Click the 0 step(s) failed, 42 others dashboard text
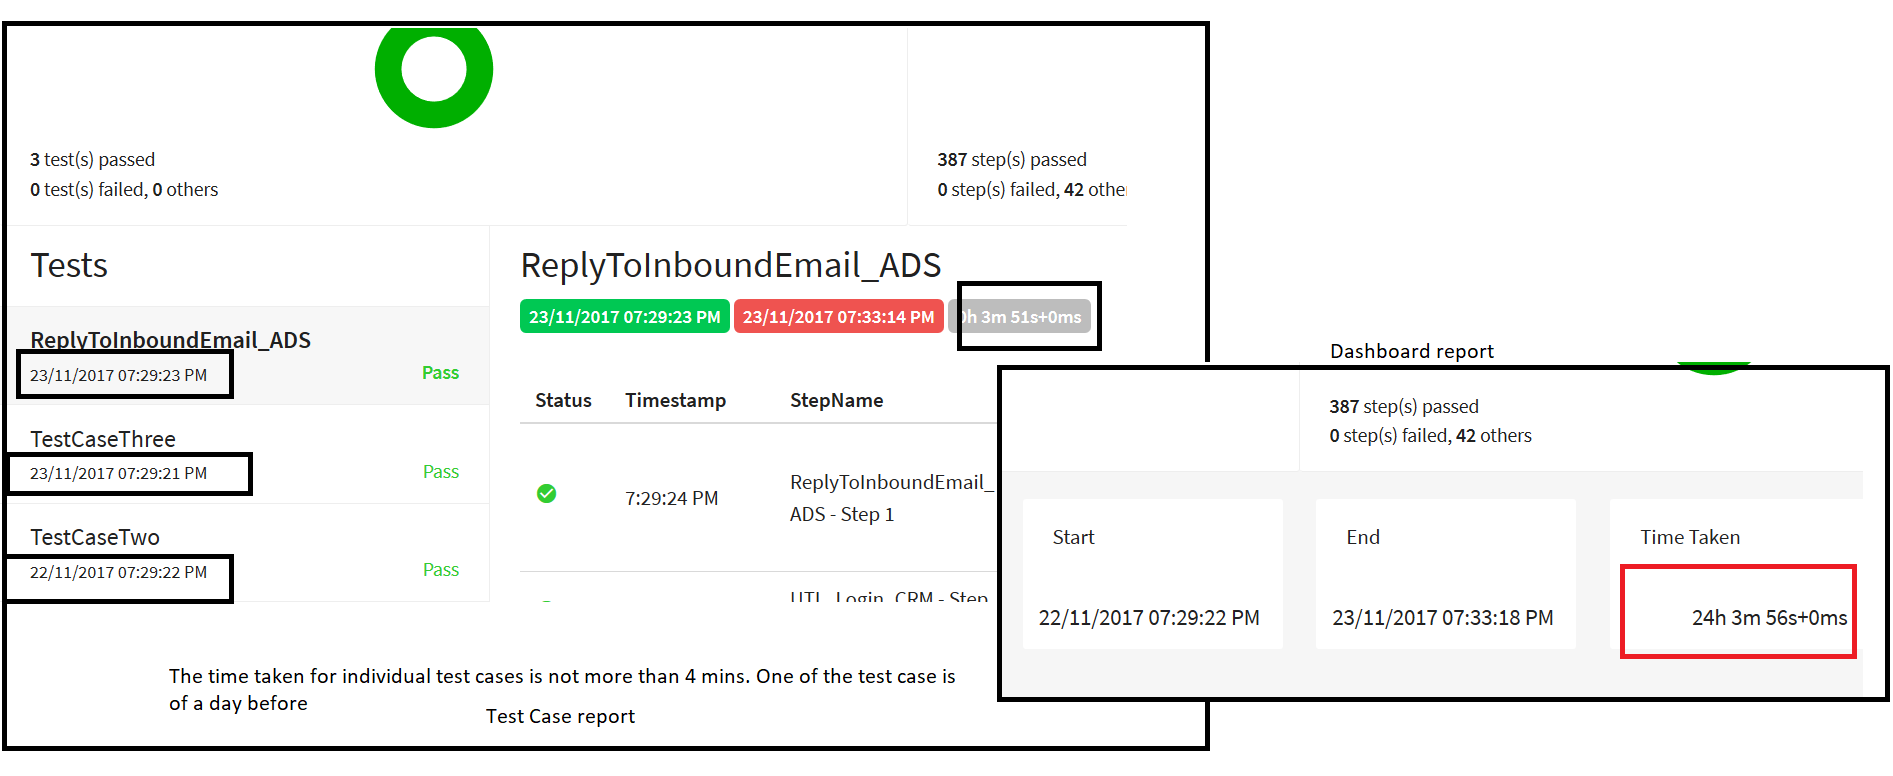Image resolution: width=1893 pixels, height=776 pixels. tap(1430, 435)
